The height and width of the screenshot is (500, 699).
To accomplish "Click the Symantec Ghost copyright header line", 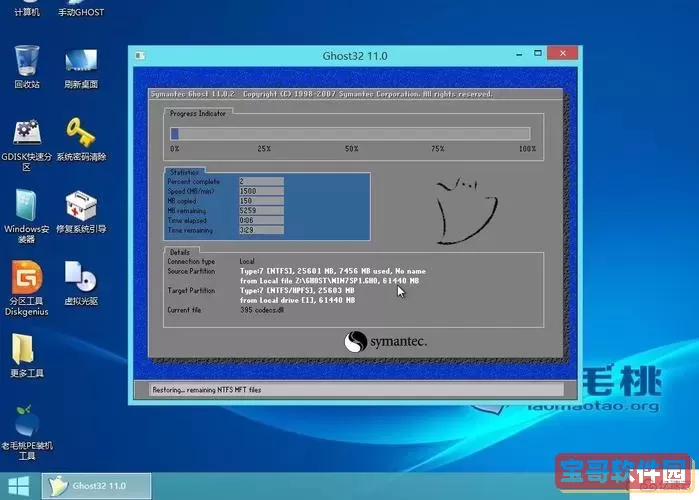I will click(x=321, y=94).
